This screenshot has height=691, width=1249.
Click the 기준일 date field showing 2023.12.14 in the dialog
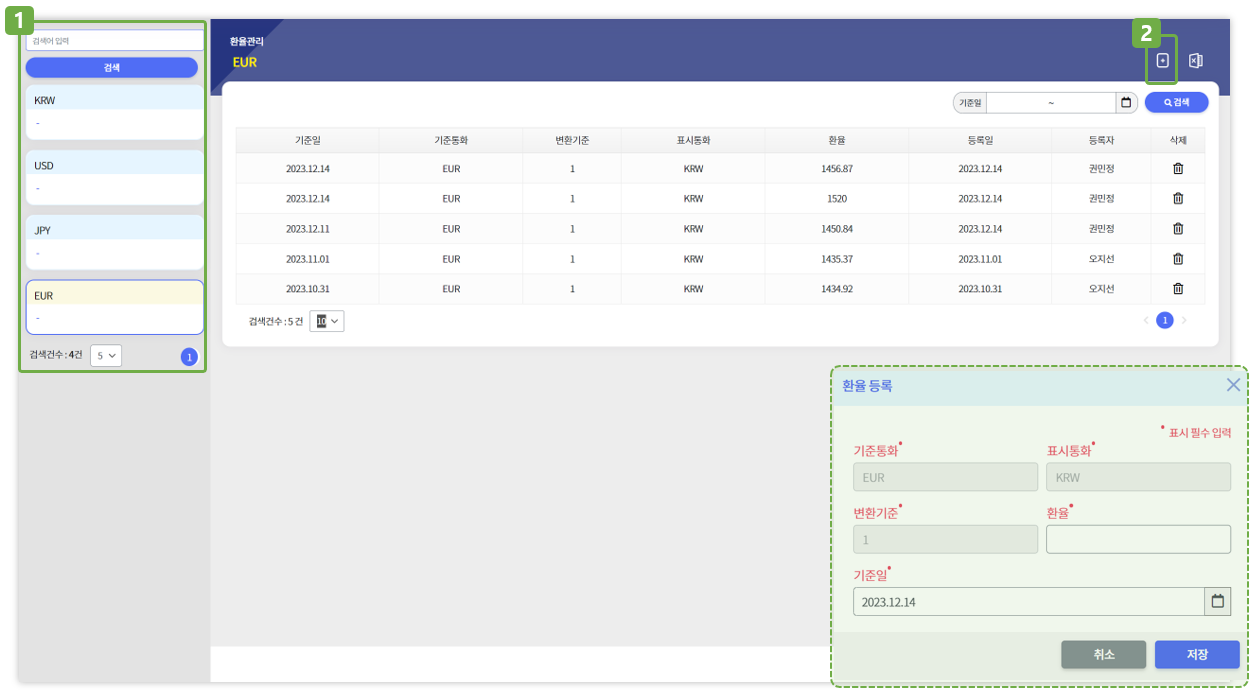pyautogui.click(x=1029, y=601)
